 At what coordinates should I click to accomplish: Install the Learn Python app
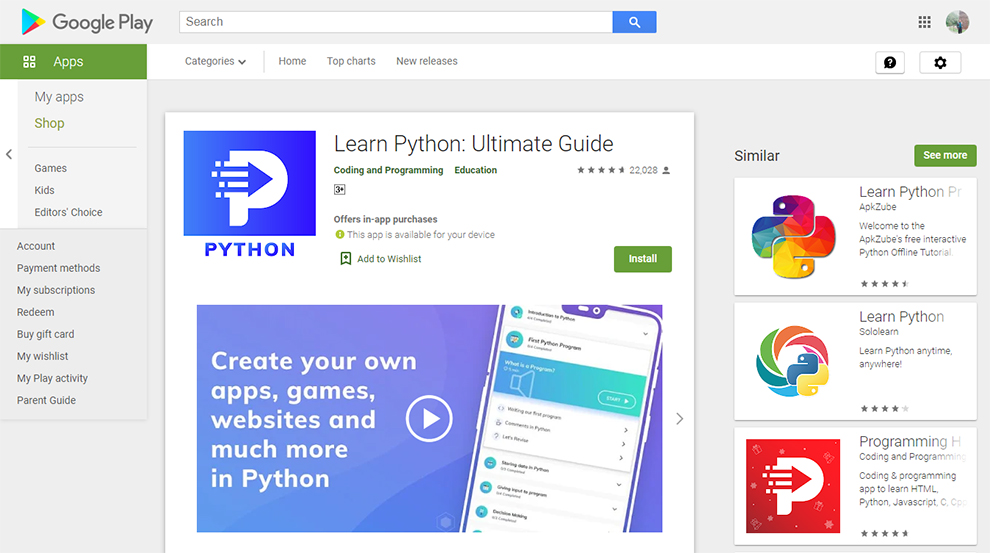click(643, 259)
